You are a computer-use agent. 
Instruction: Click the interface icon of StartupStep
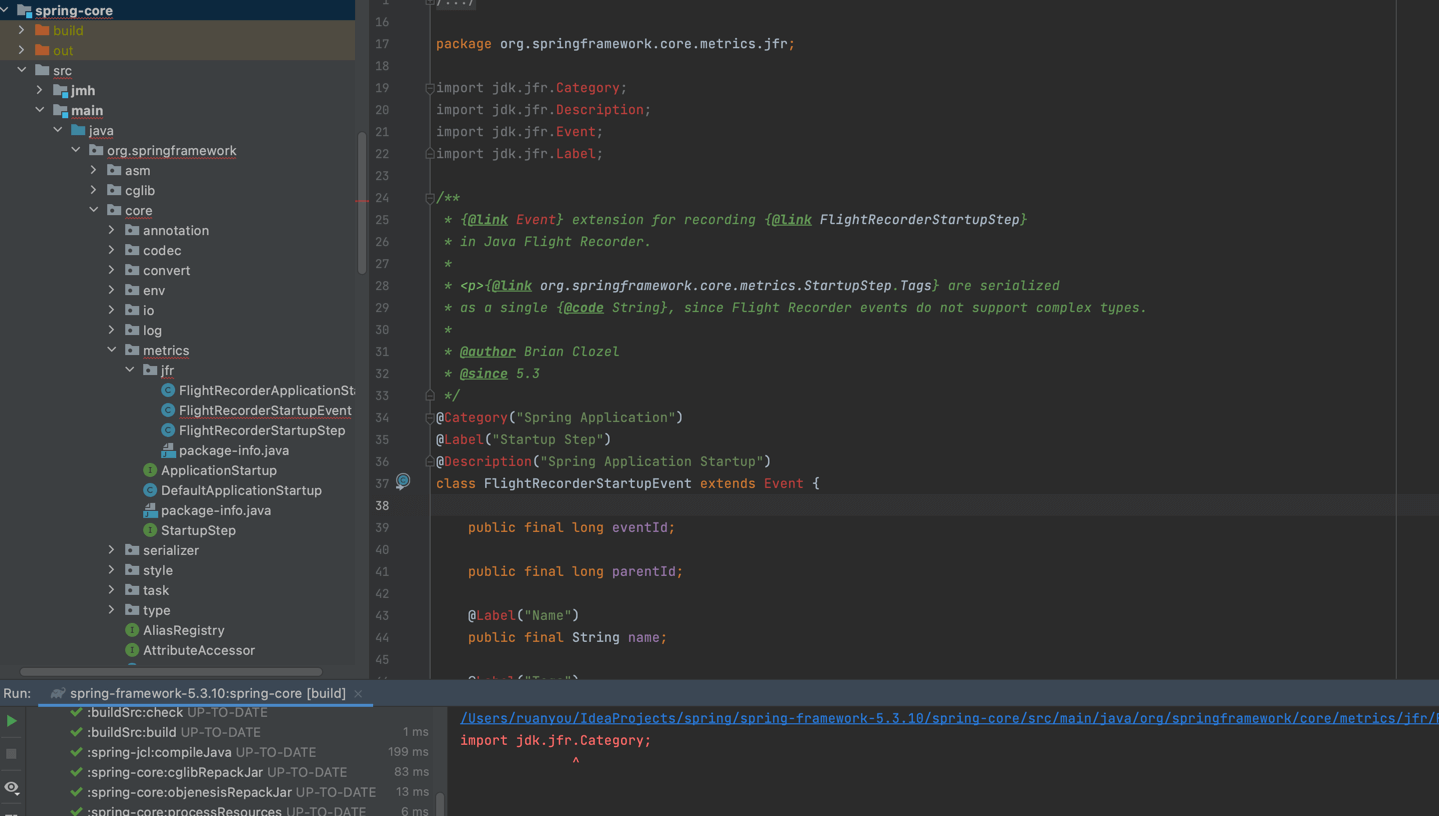point(150,530)
